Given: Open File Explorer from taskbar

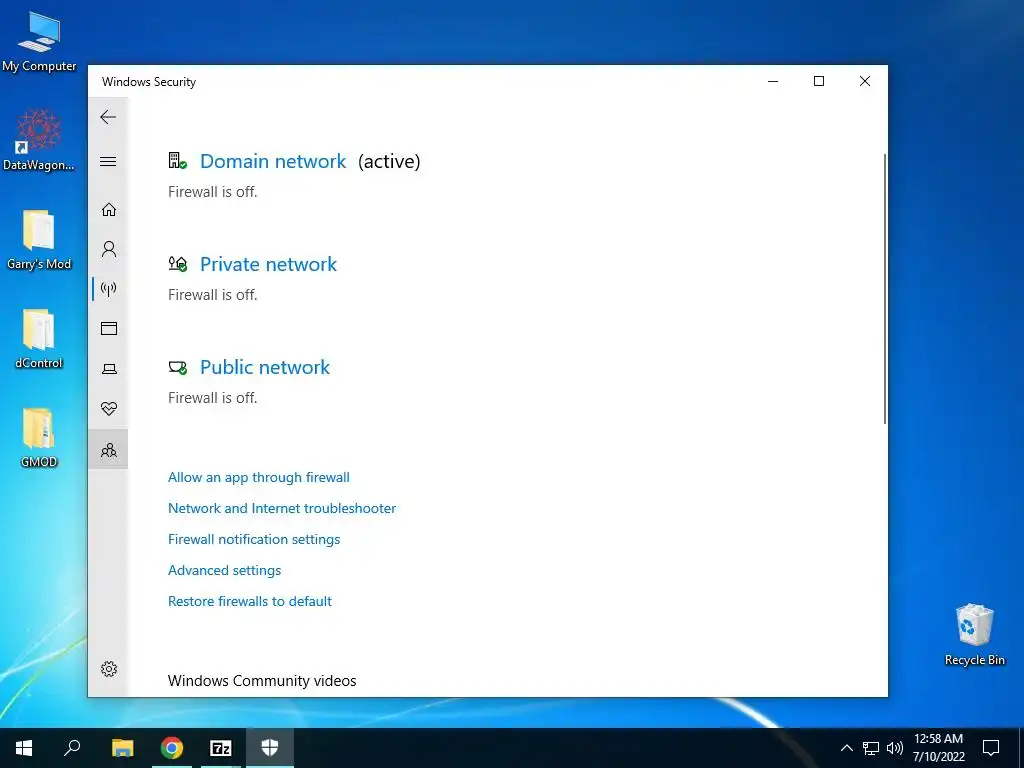Looking at the screenshot, I should [x=122, y=748].
